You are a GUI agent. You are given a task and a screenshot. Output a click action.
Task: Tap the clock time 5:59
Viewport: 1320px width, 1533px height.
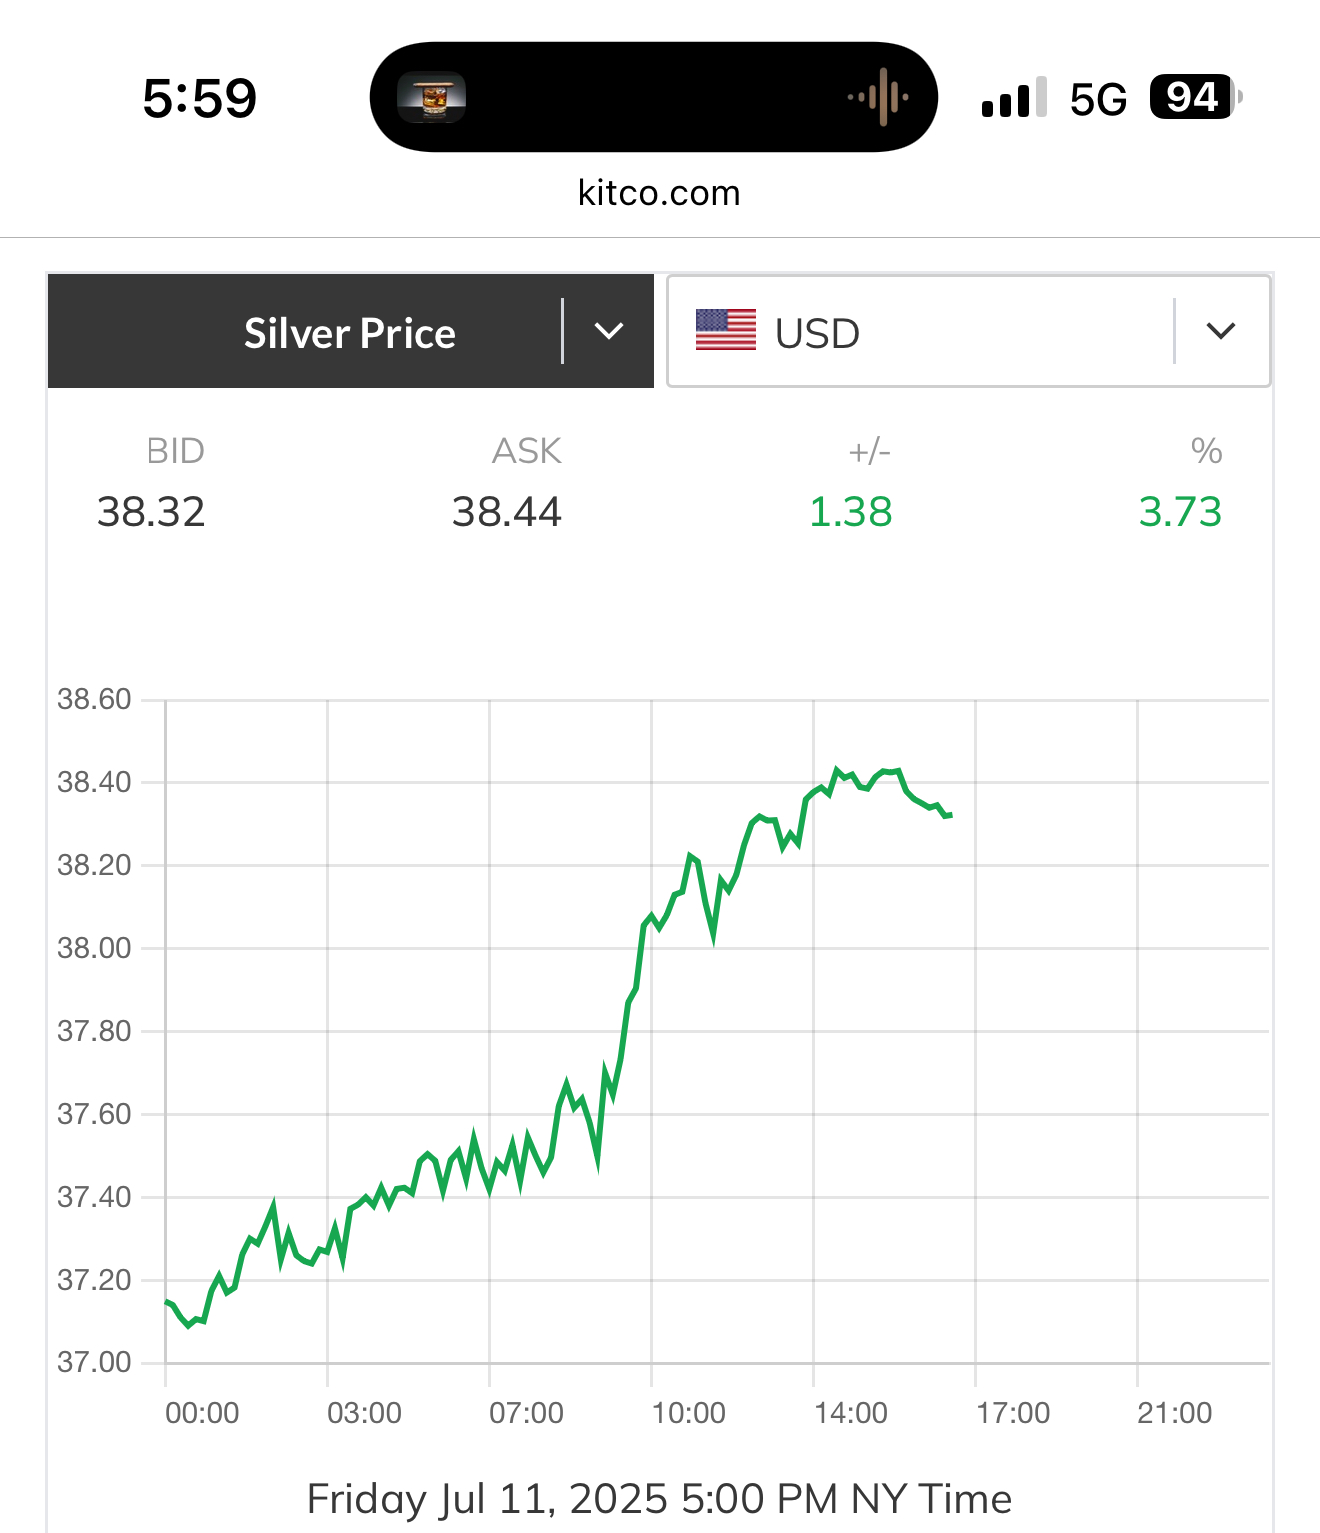click(200, 98)
